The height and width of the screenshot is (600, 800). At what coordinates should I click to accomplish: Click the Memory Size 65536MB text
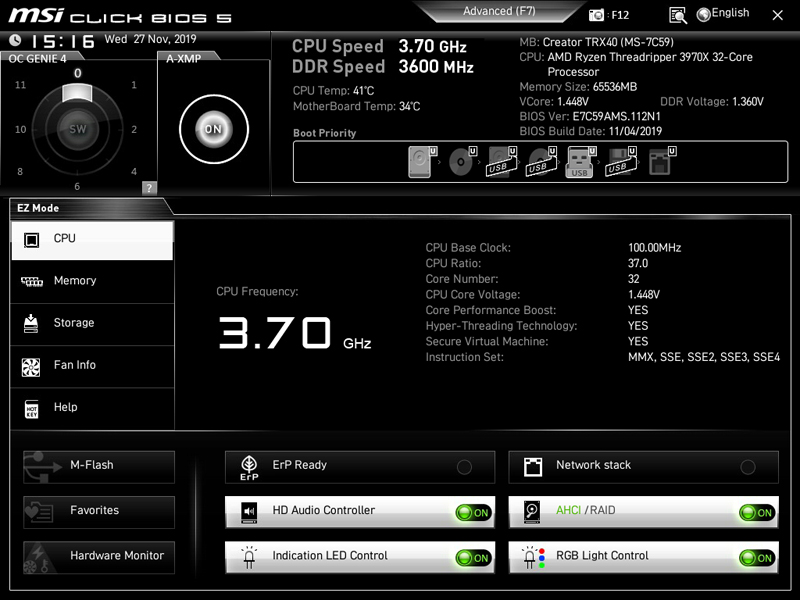tap(578, 87)
